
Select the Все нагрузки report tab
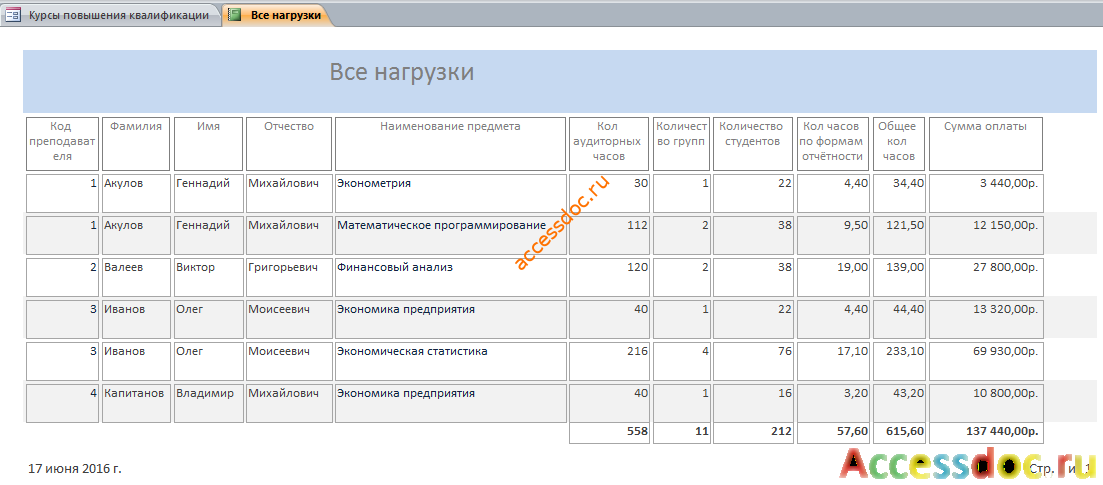click(278, 15)
